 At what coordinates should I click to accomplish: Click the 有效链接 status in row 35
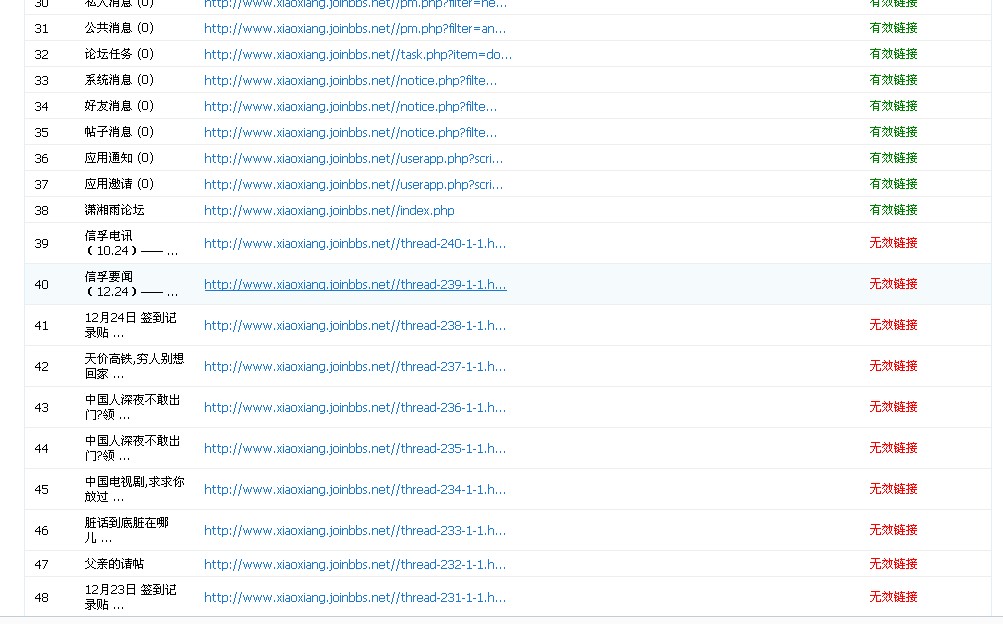pos(893,132)
